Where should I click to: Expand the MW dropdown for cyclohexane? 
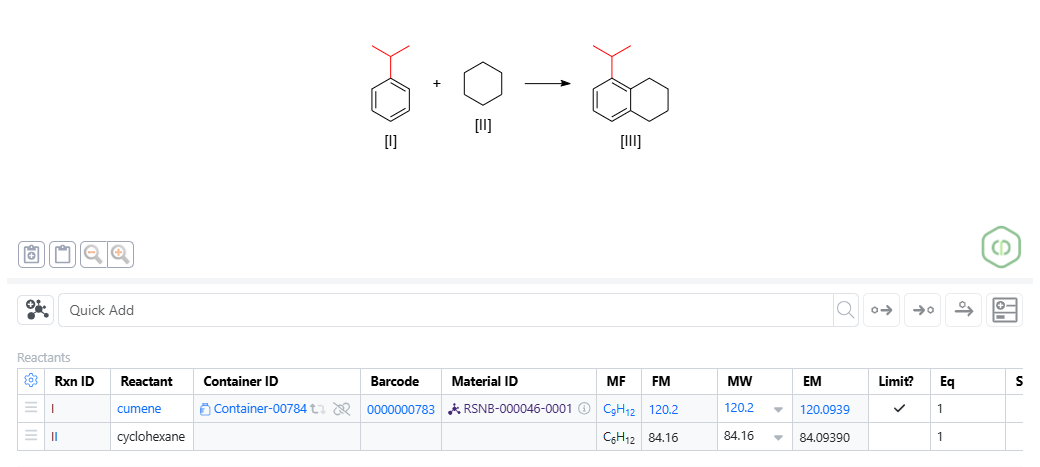click(x=778, y=437)
